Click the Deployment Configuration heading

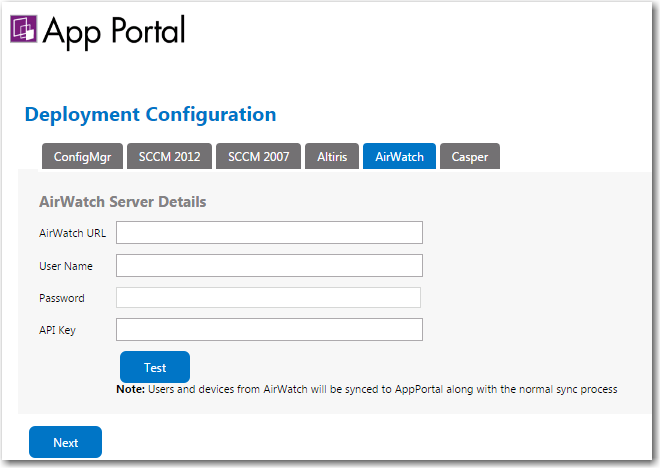click(151, 114)
